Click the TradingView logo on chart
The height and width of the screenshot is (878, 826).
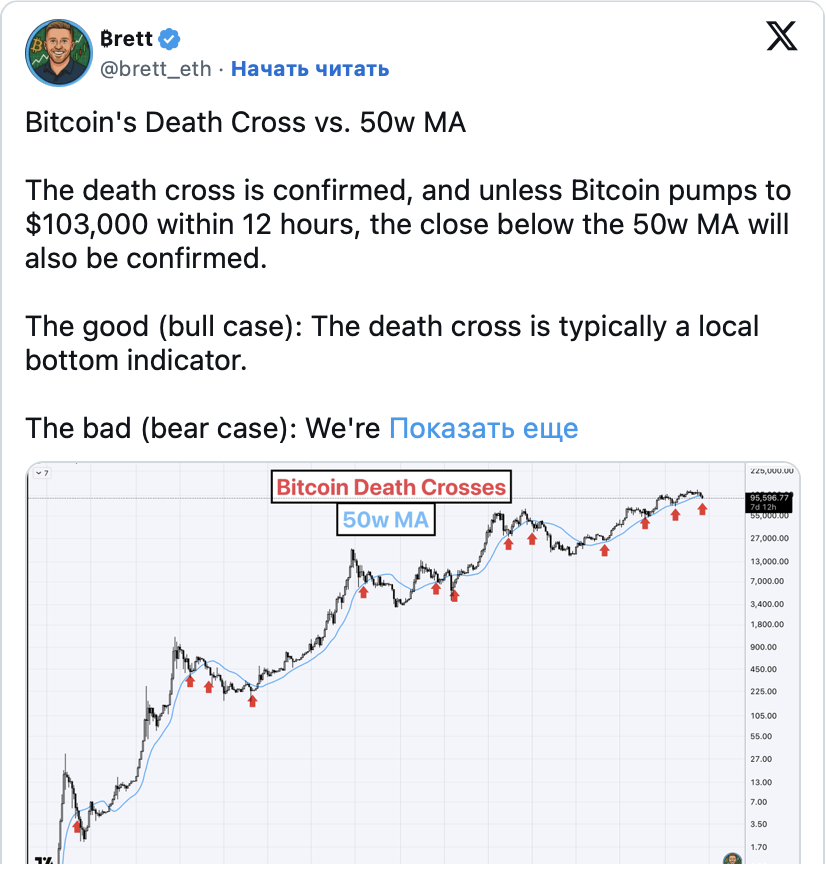(x=43, y=860)
